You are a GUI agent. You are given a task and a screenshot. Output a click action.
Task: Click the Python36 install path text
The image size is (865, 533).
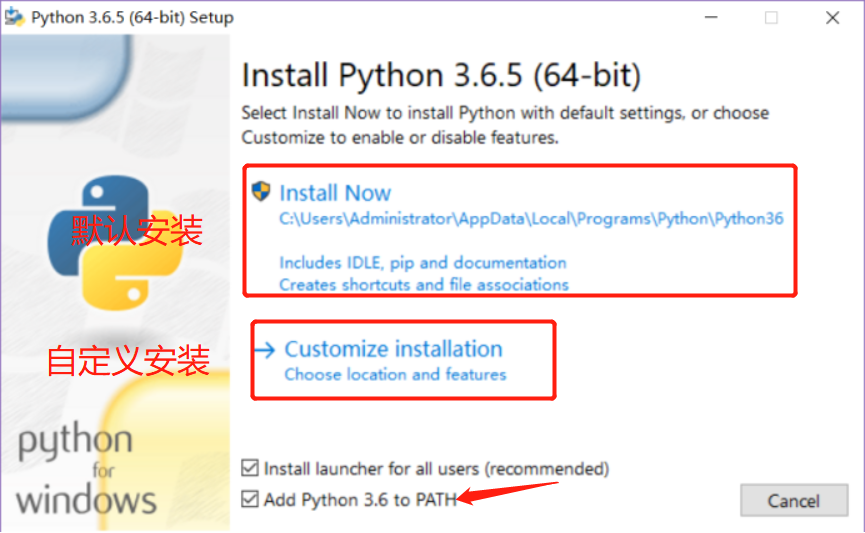(x=531, y=219)
